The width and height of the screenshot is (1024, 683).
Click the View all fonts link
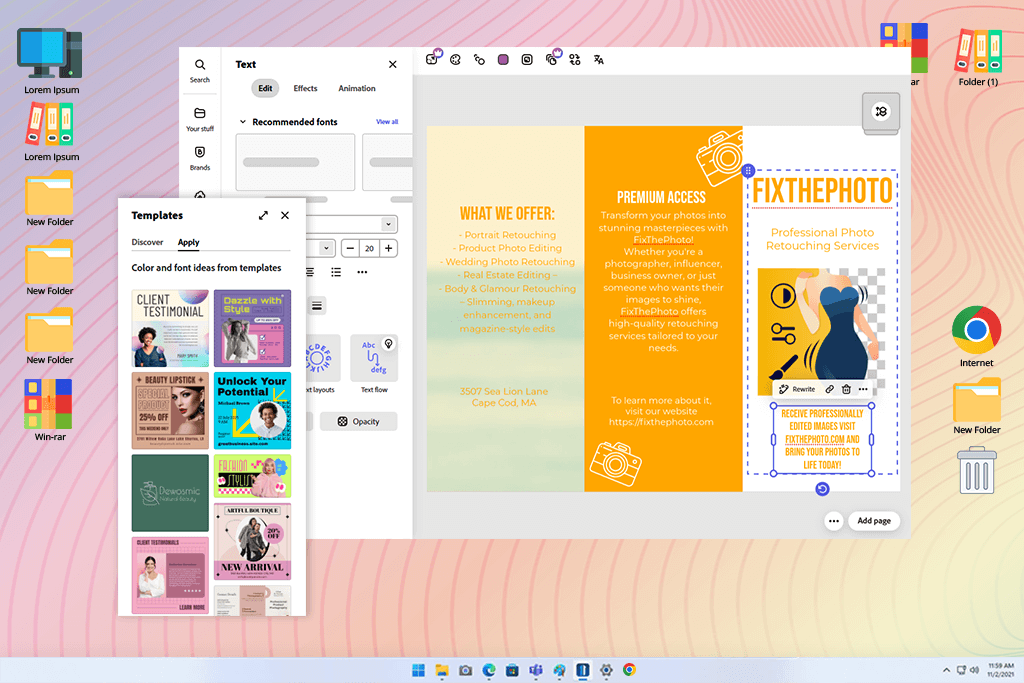pos(387,121)
